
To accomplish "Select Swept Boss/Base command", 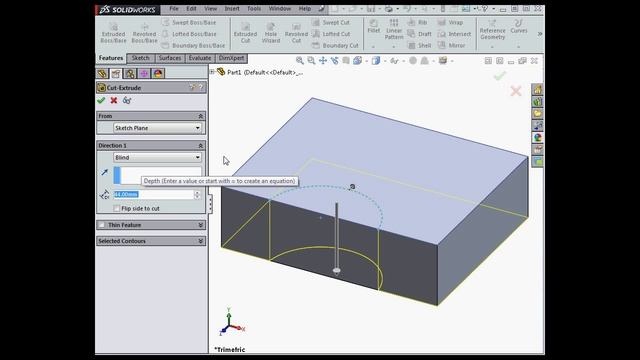I will point(189,22).
